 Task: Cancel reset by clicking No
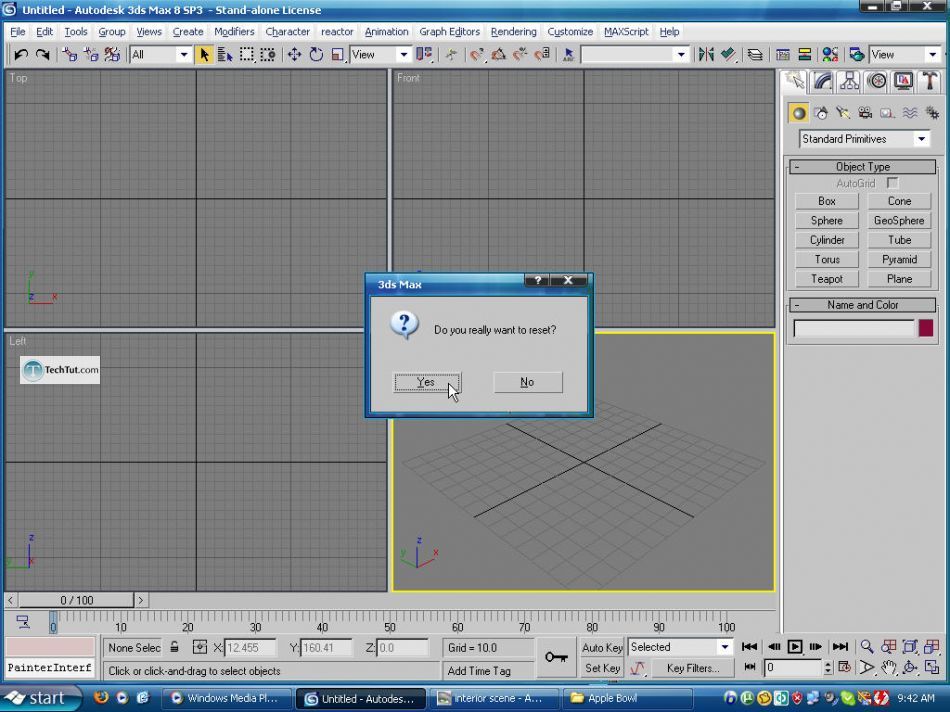[528, 382]
